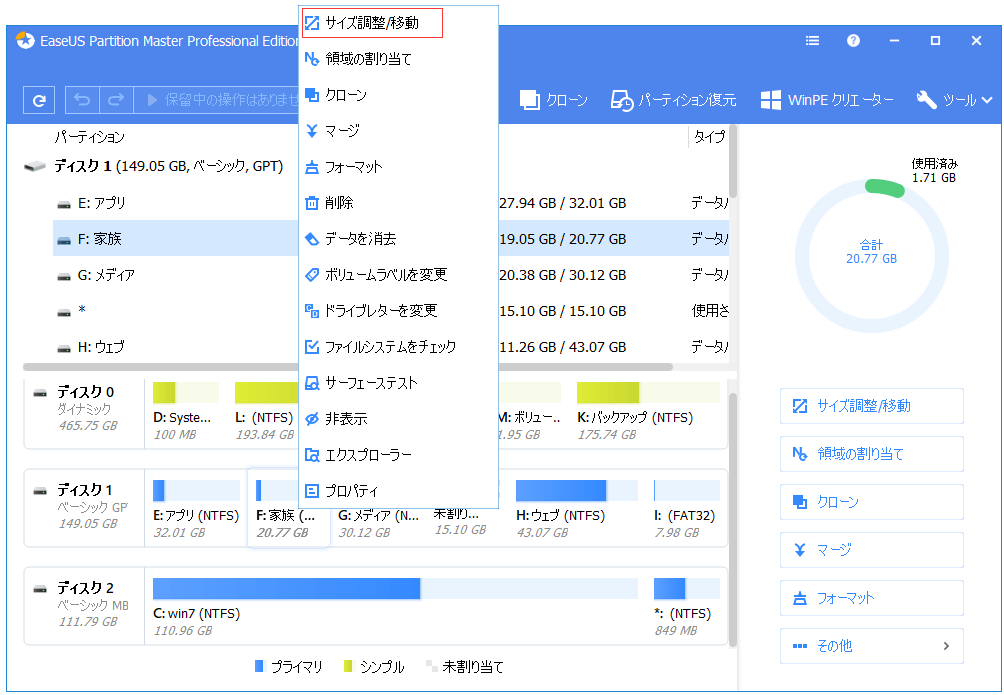Click the refresh button in the toolbar
1004x695 pixels.
click(39, 100)
